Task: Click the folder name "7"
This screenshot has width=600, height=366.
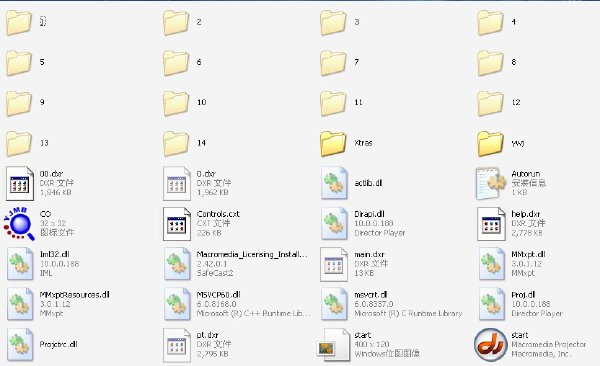Action: [357, 62]
